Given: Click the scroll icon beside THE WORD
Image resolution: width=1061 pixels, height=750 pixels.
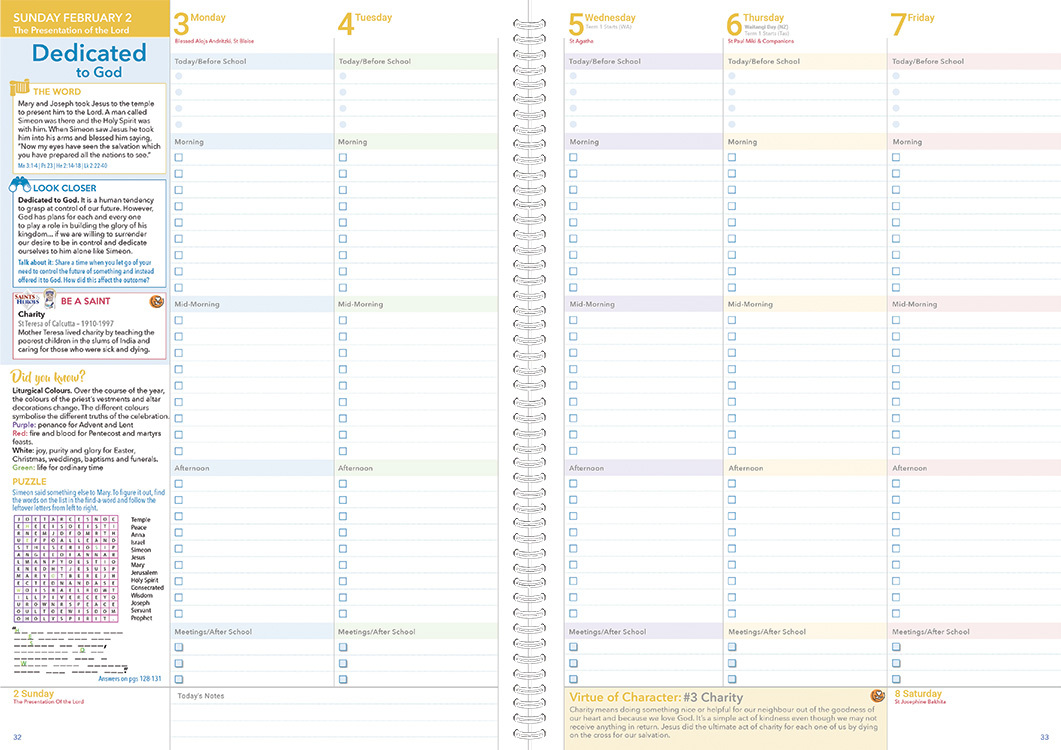Looking at the screenshot, I should pos(20,89).
